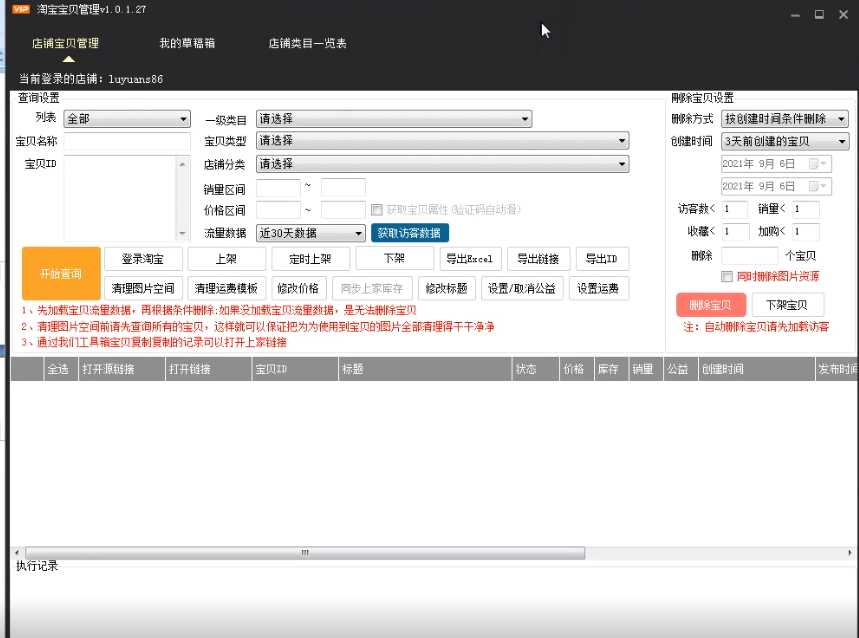Image resolution: width=859 pixels, height=638 pixels.
Task: Open the calendar of the second creation date picker
Action: coord(817,186)
